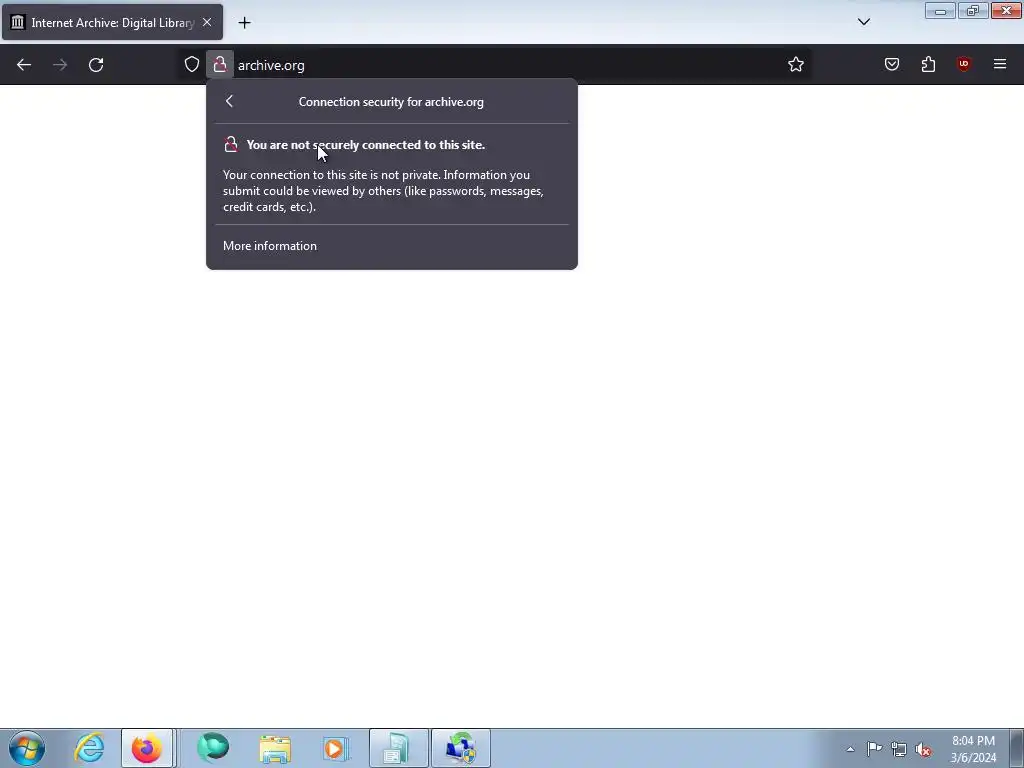Viewport: 1024px width, 768px height.
Task: Open the computer shield taskbar program
Action: [x=460, y=748]
